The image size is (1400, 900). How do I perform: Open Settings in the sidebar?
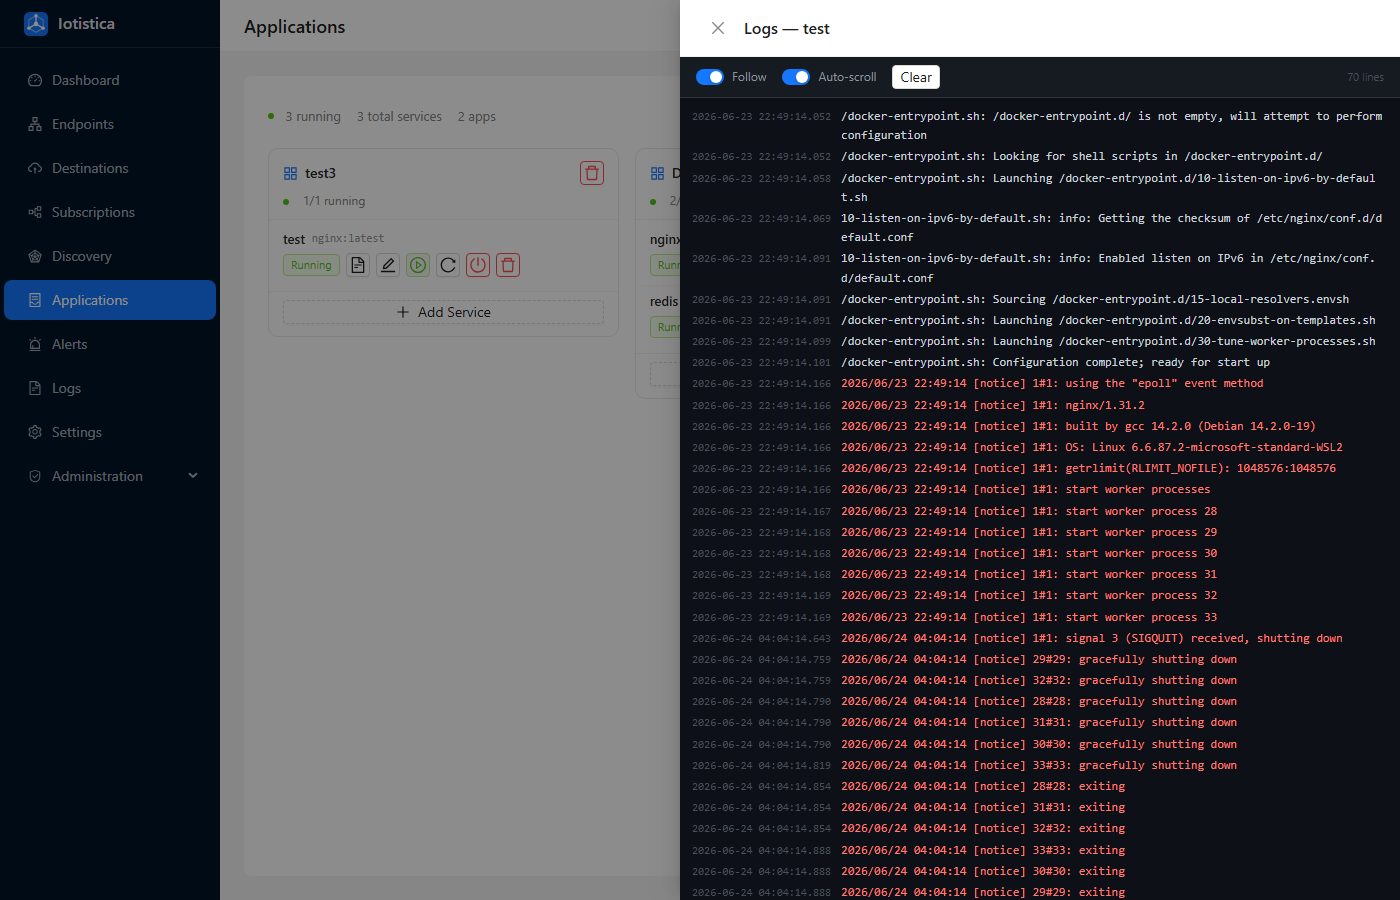[110, 432]
